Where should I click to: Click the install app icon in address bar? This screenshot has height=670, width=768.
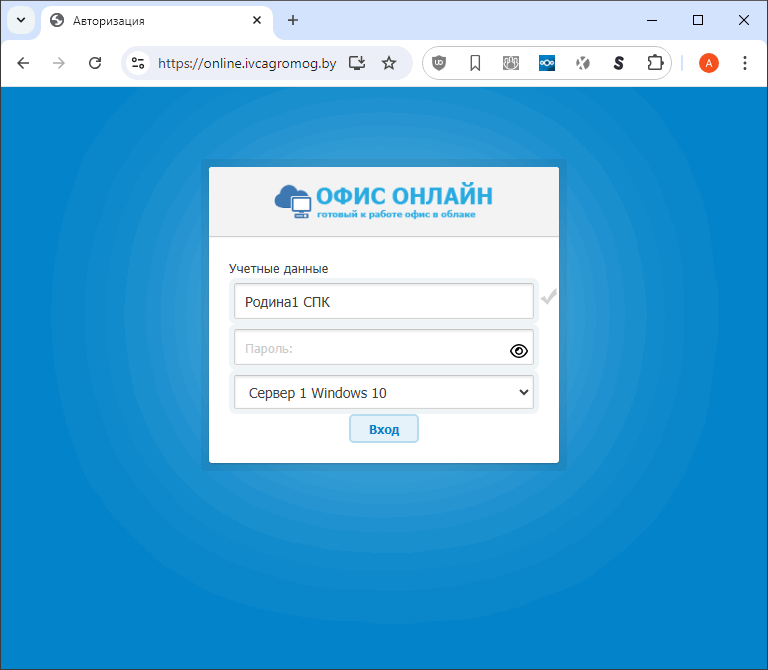(x=357, y=63)
